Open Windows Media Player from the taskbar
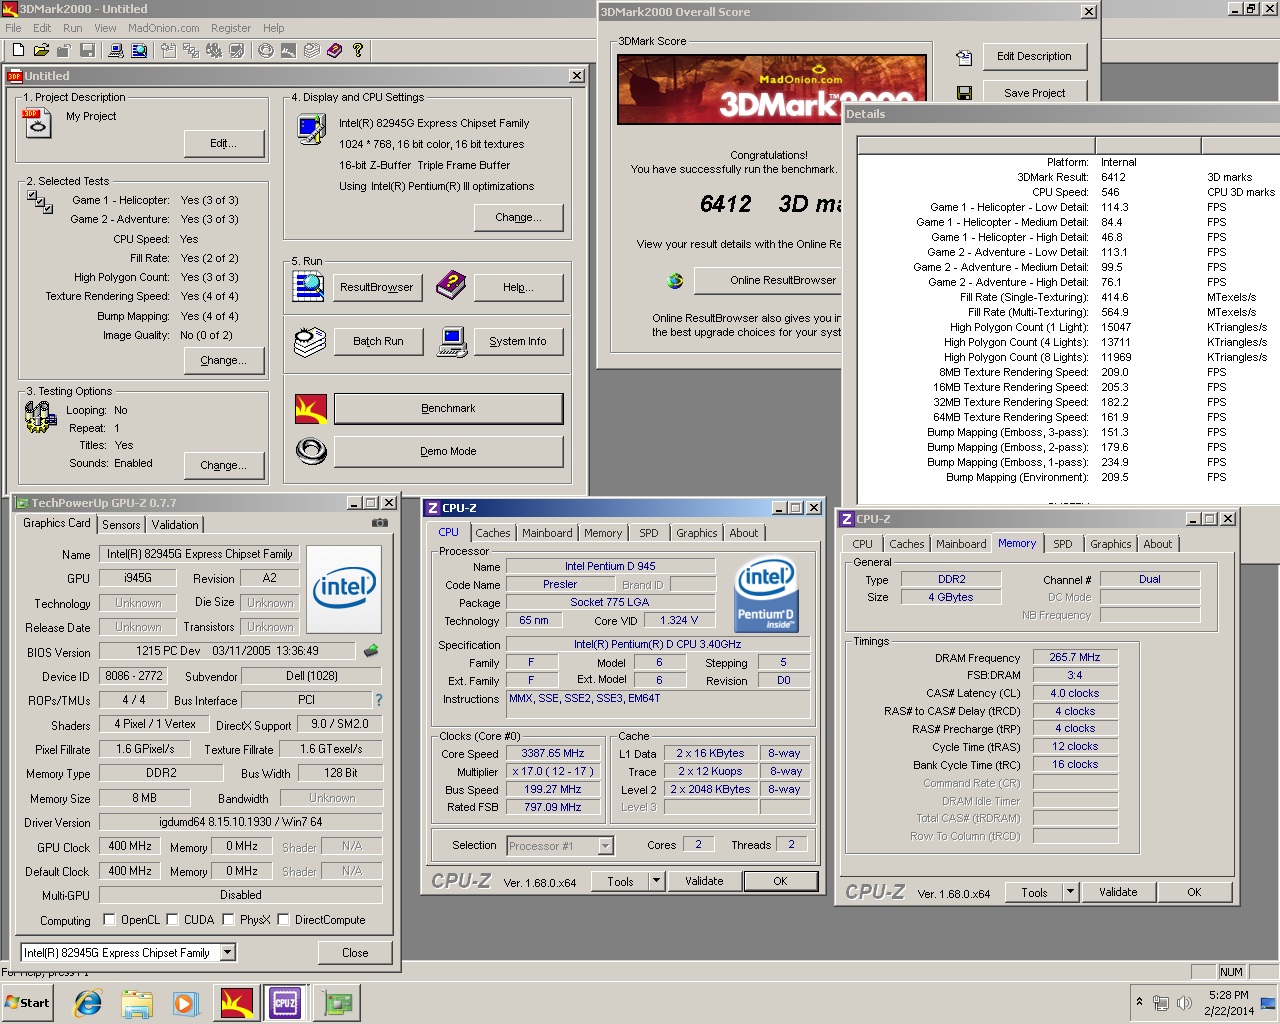 [x=185, y=1003]
